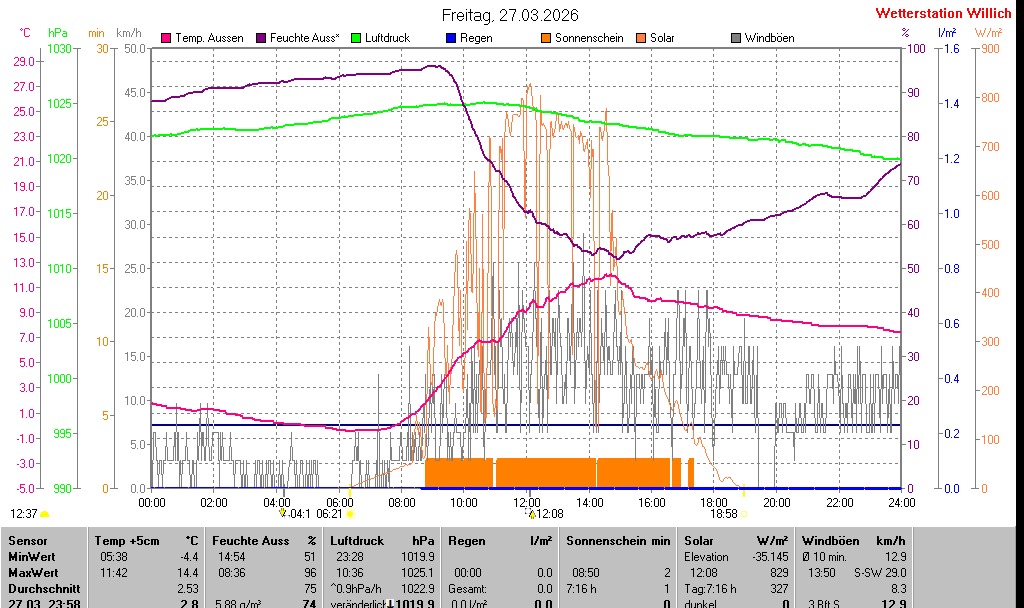Click the orange Sonnenschein legend swatch
This screenshot has width=1024, height=608.
pyautogui.click(x=546, y=38)
